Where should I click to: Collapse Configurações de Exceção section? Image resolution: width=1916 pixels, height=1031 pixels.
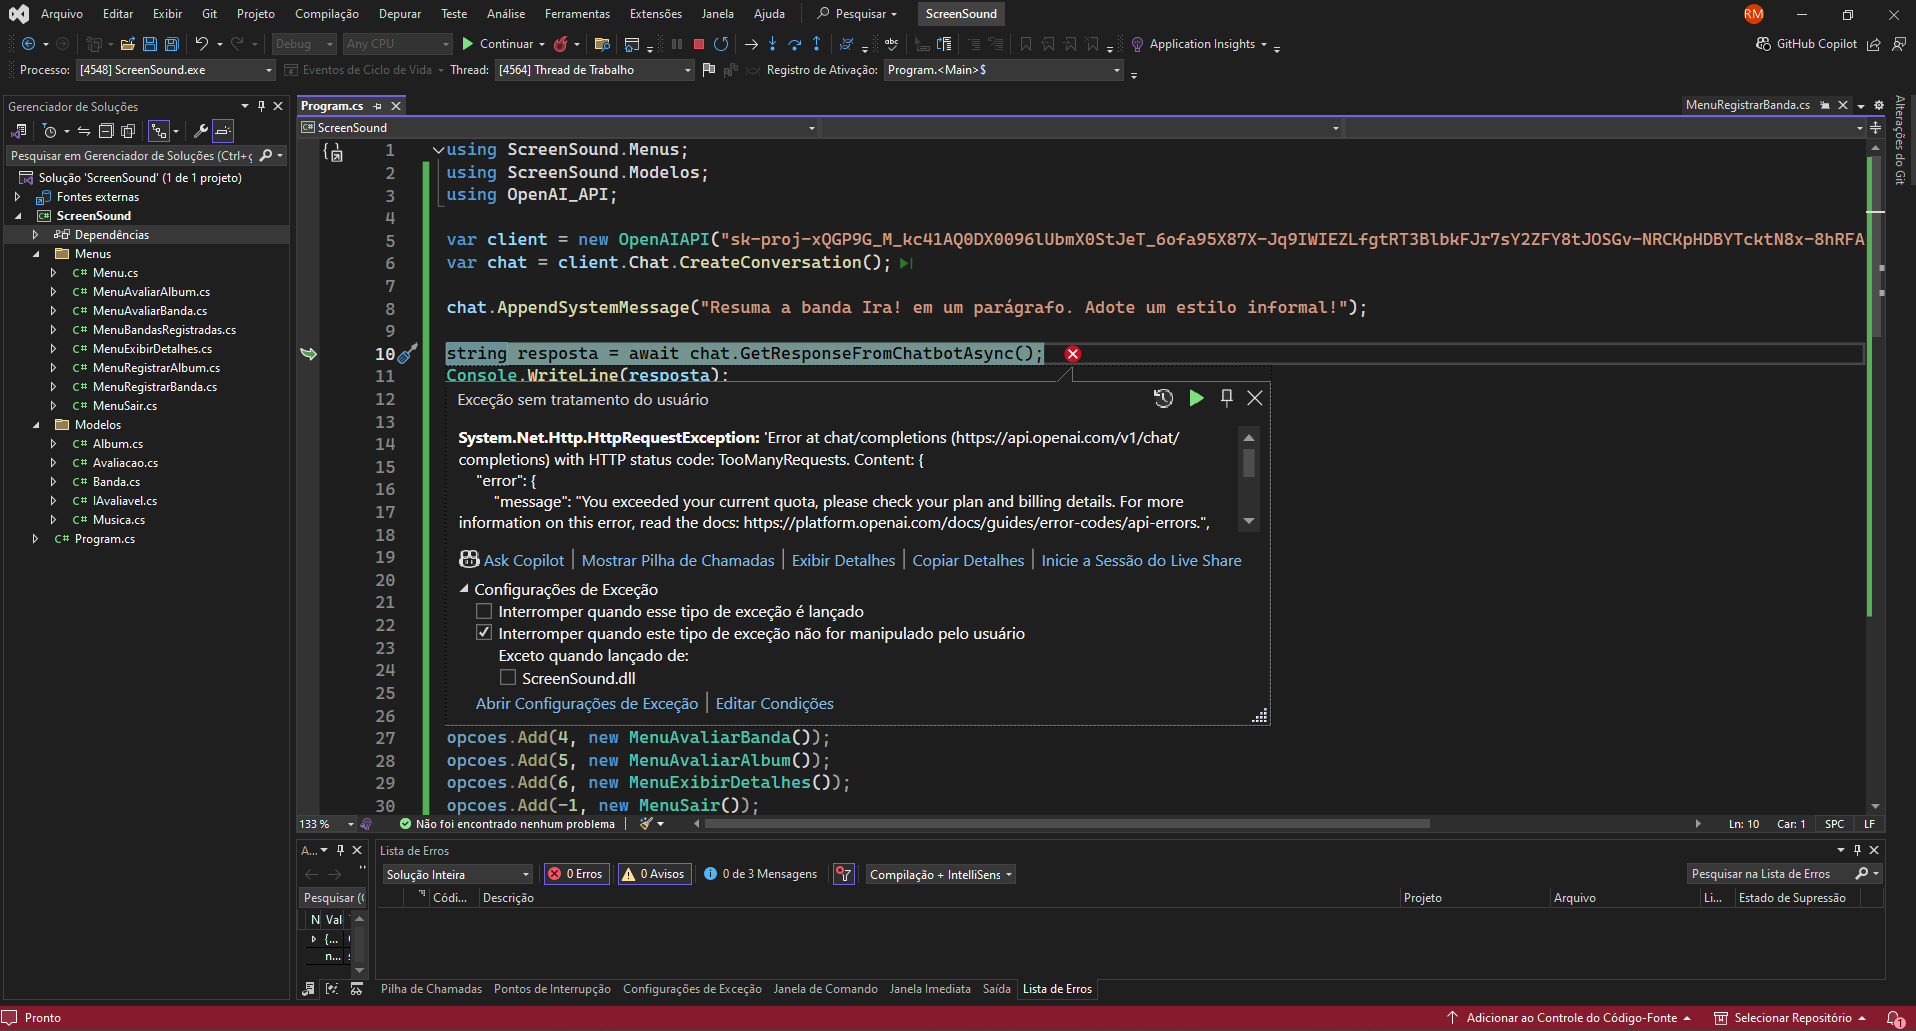464,589
